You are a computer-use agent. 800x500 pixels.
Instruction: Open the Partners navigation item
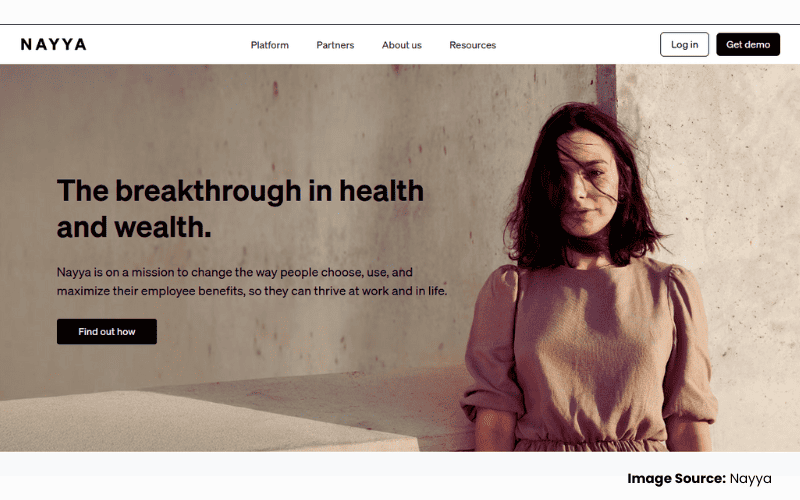click(335, 45)
